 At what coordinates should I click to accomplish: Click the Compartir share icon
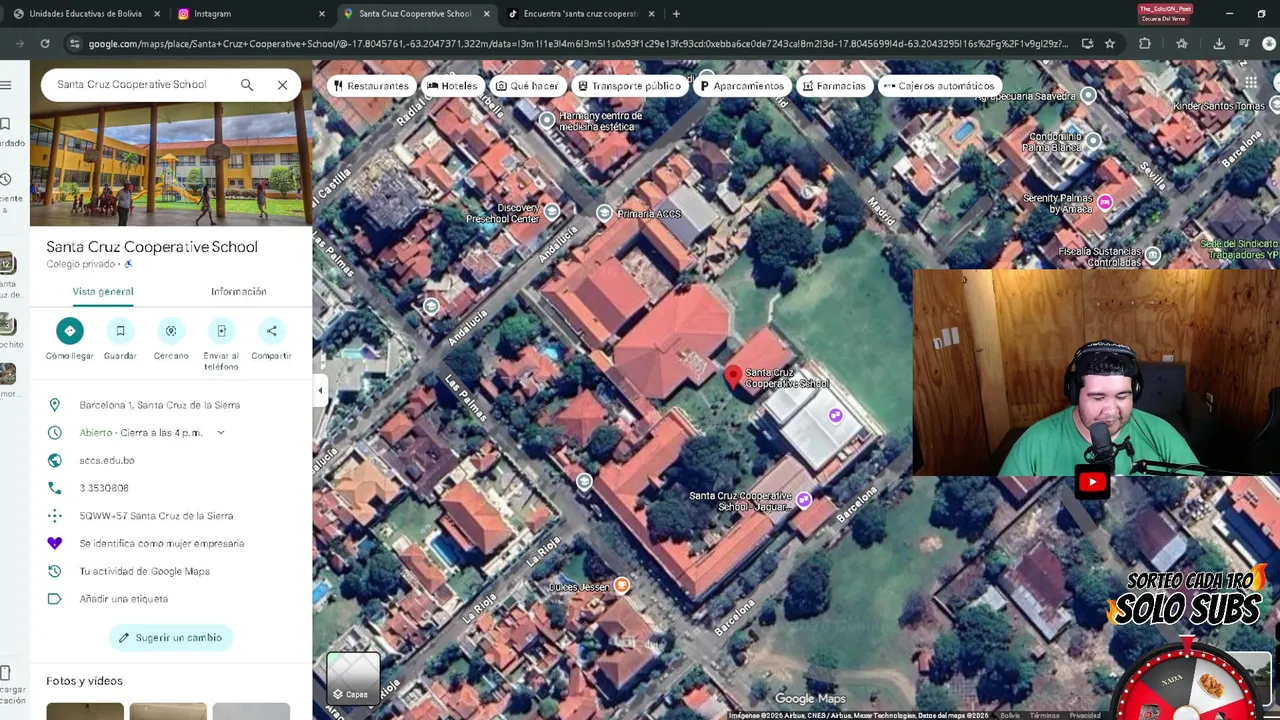271,331
